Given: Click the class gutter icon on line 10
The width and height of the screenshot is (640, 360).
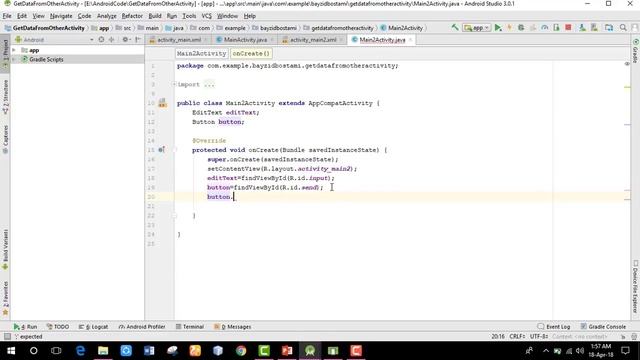Looking at the screenshot, I should (x=162, y=103).
